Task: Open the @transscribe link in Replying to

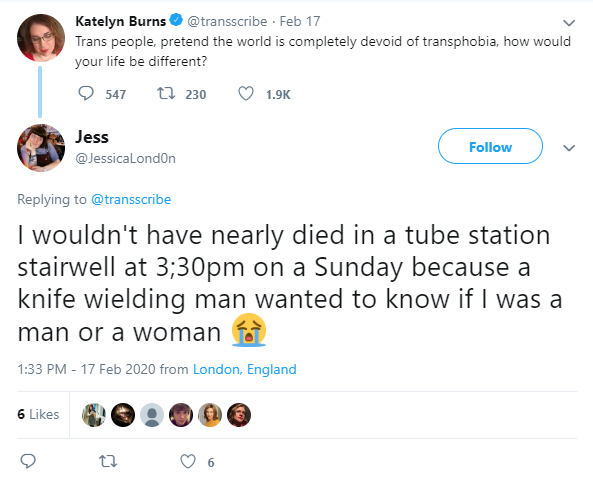Action: (131, 199)
